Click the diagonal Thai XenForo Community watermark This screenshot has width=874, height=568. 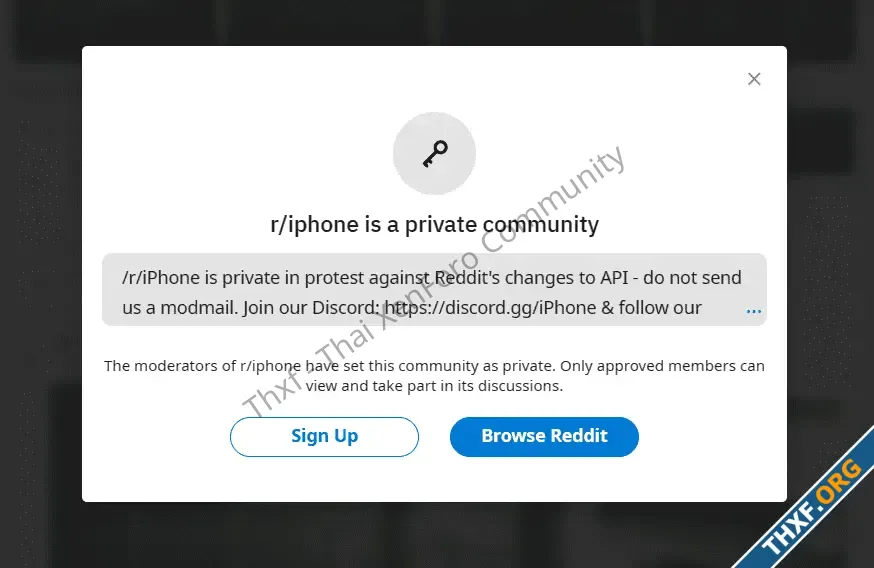tap(434, 281)
